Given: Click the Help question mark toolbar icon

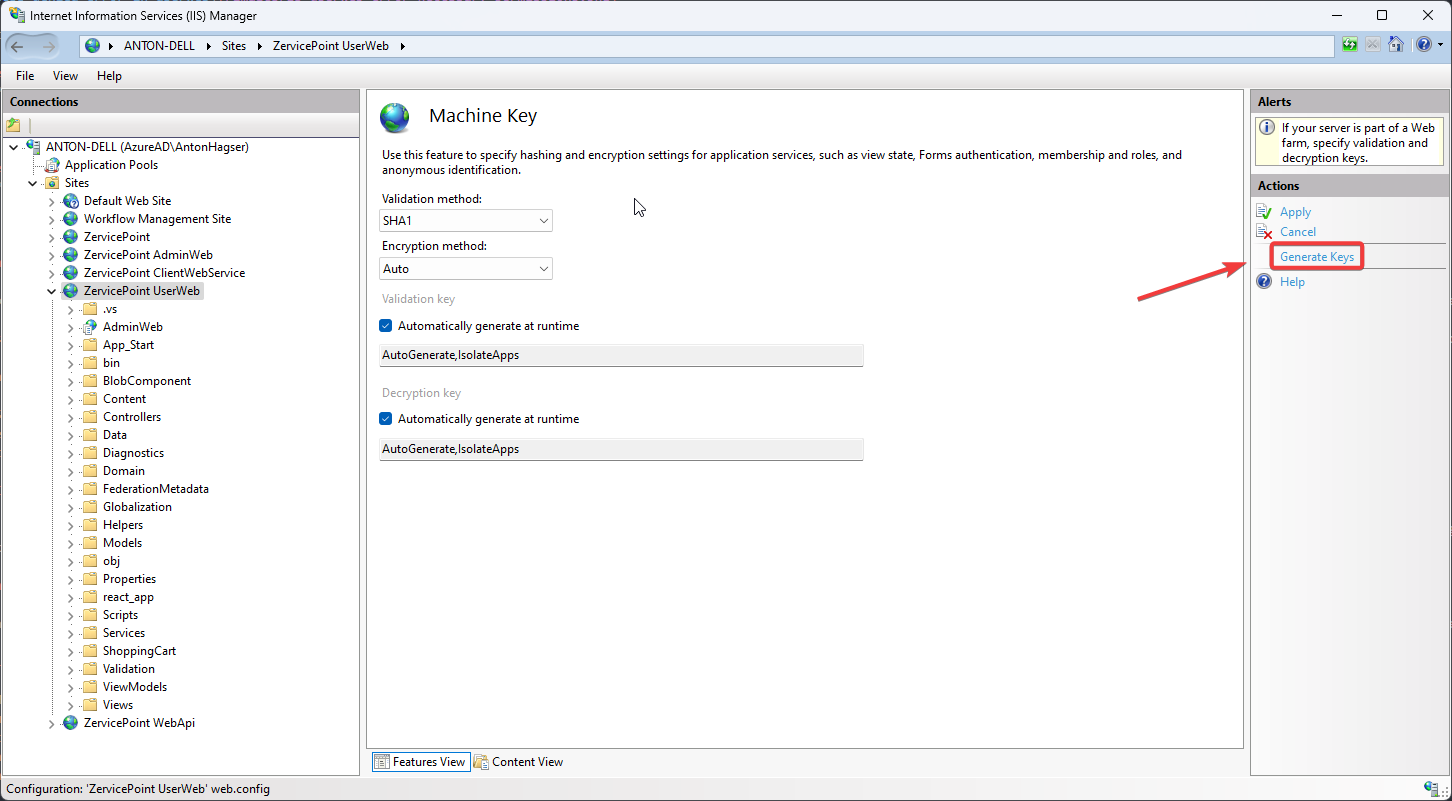Looking at the screenshot, I should point(1423,44).
